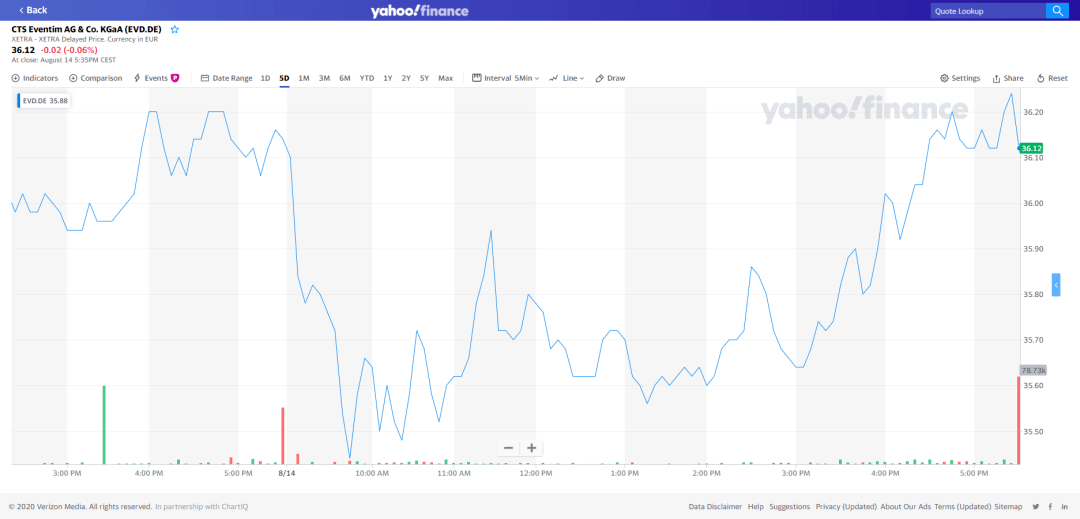Go Back to previous page
1080x519 pixels.
[x=33, y=10]
